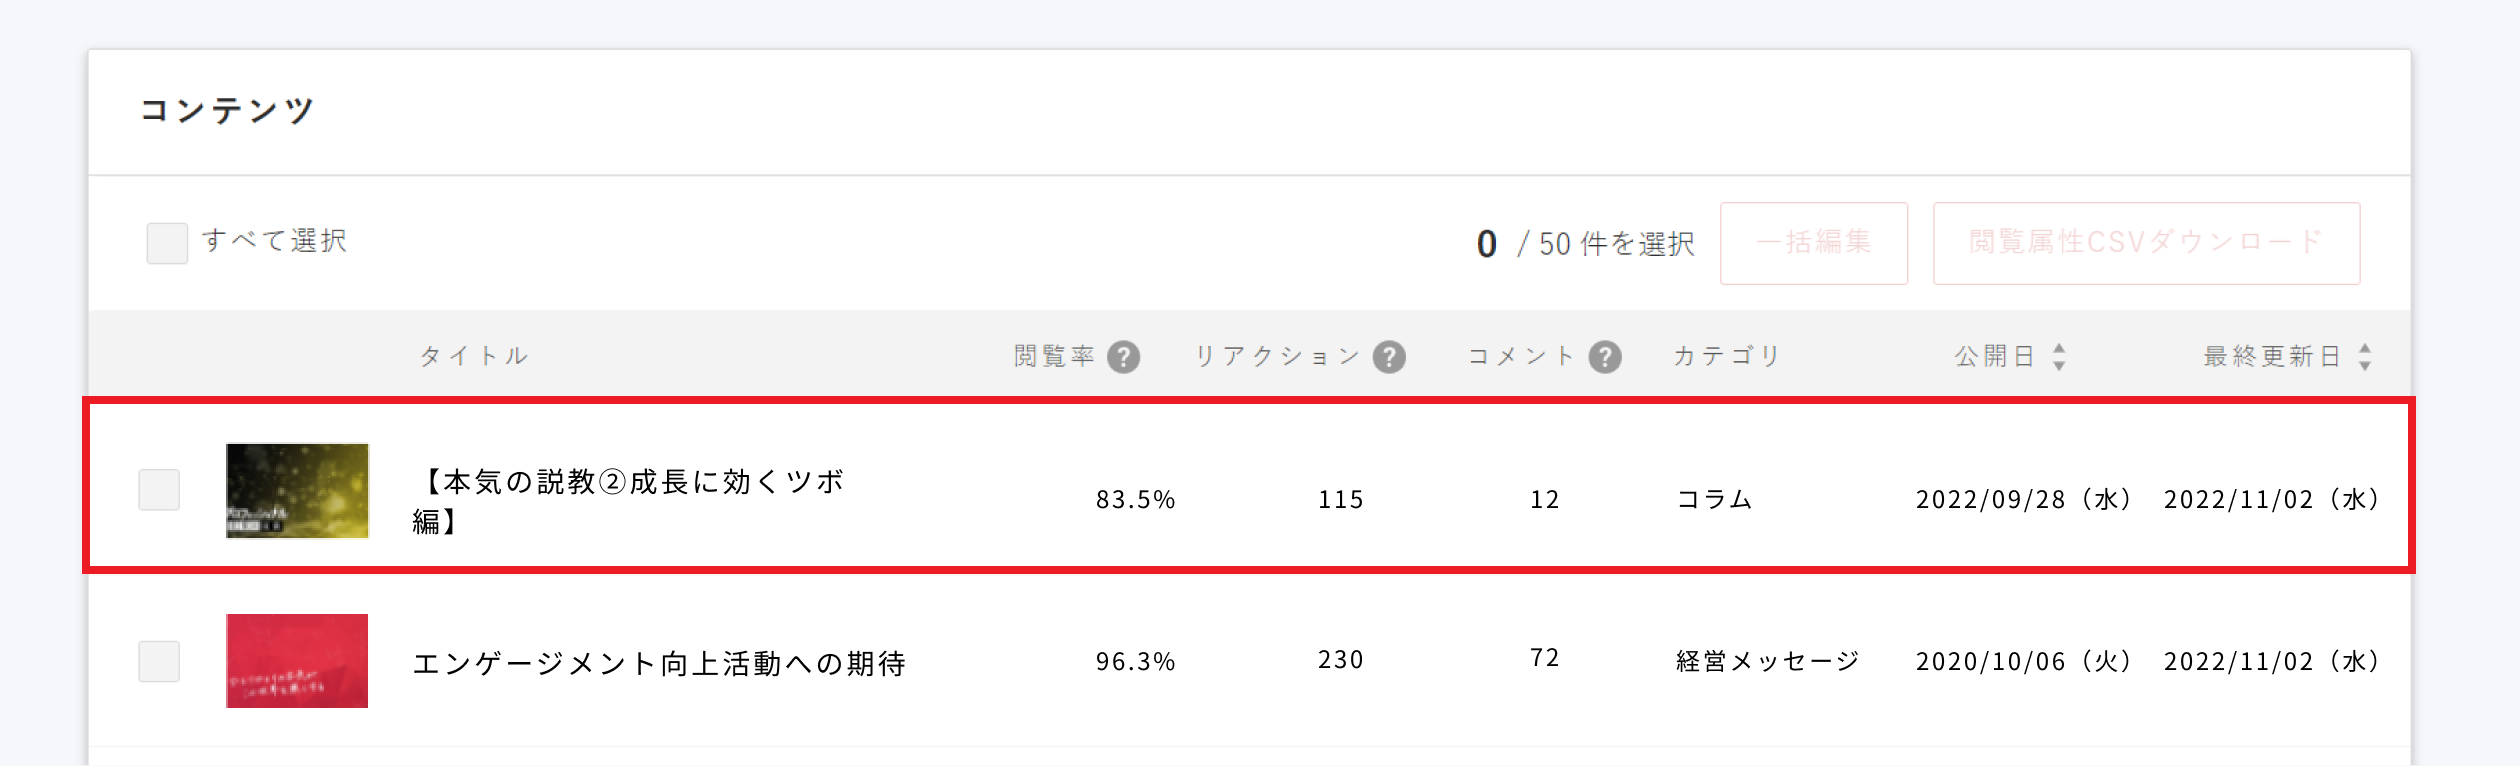Check the すべて選択 checkbox
Viewport: 2520px width, 766px height.
pyautogui.click(x=167, y=243)
